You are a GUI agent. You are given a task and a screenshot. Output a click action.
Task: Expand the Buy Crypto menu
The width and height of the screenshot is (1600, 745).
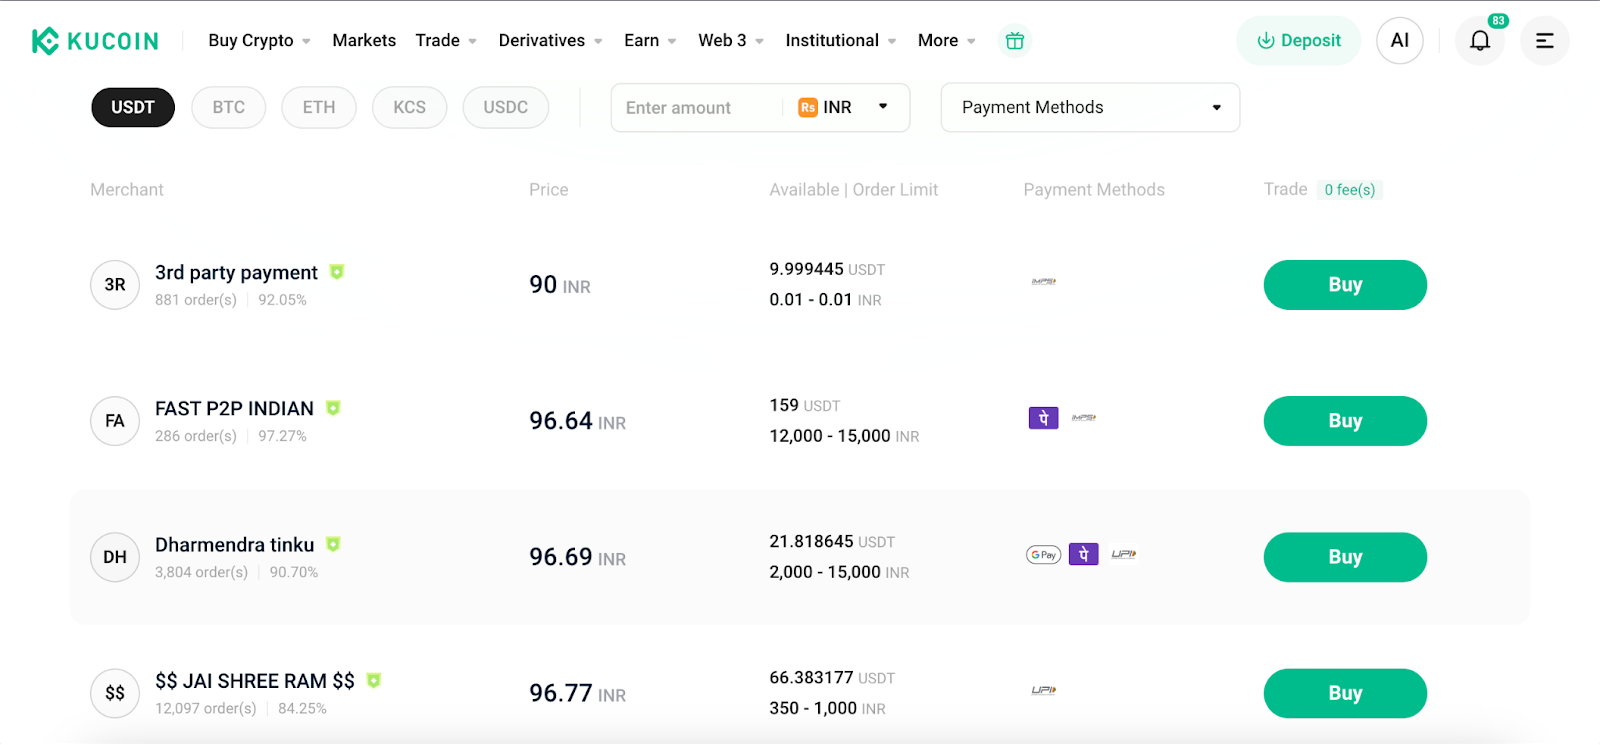pos(259,41)
